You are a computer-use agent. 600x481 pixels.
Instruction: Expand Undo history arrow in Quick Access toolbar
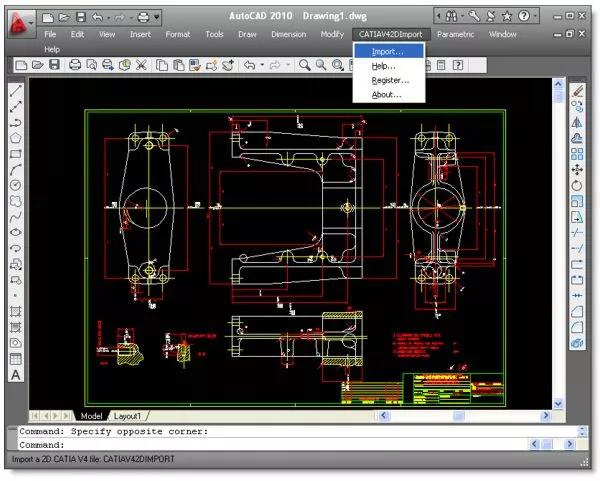[109, 17]
